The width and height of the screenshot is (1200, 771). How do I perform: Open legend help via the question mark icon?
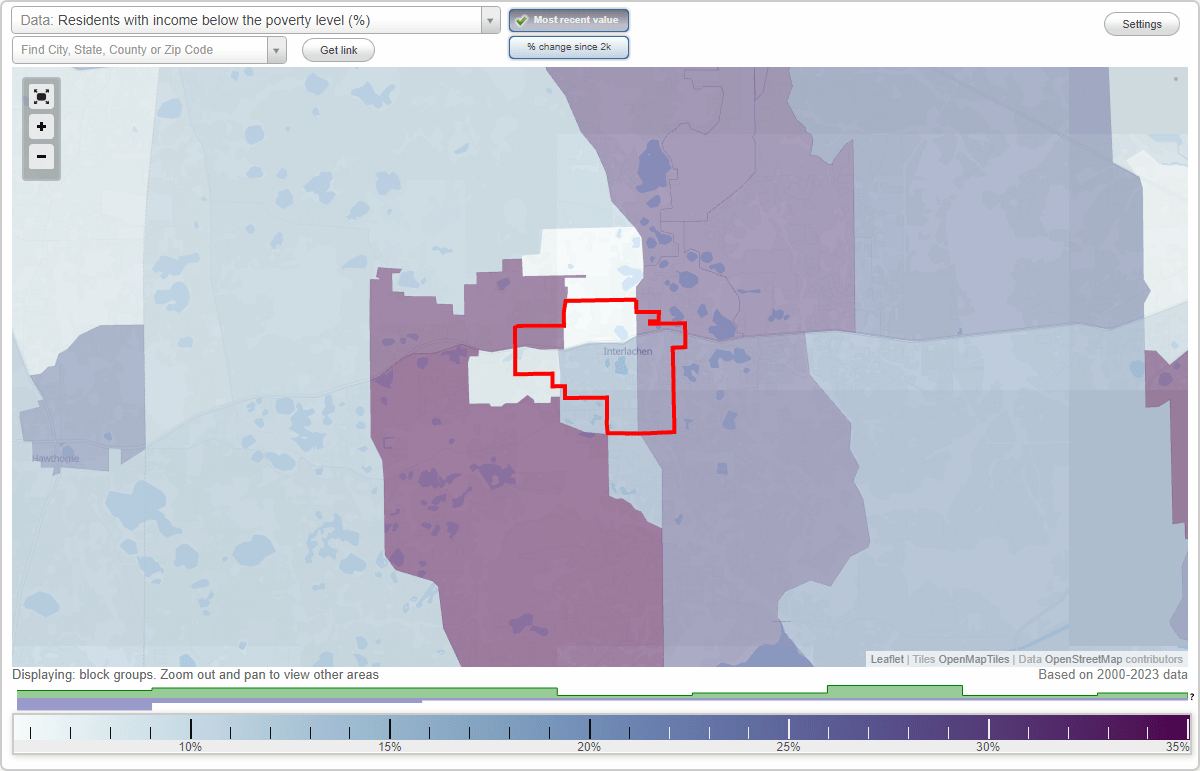(1191, 697)
